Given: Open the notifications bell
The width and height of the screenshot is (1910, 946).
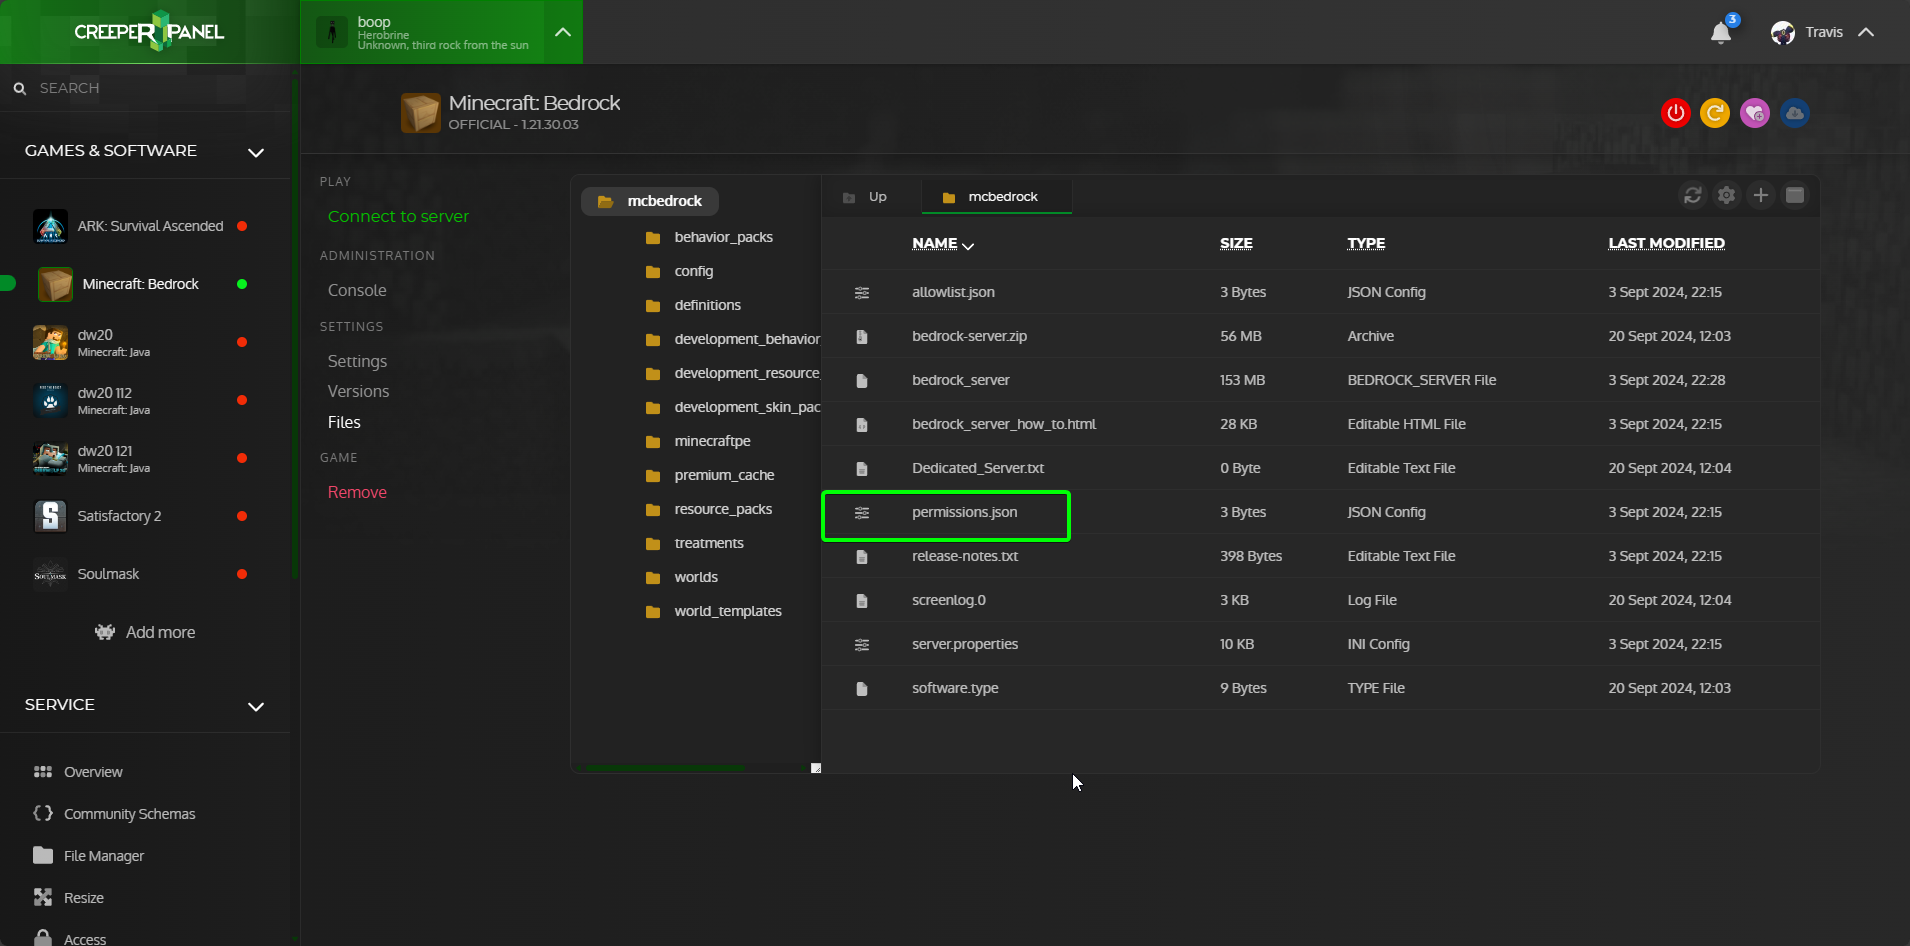Looking at the screenshot, I should 1721,33.
